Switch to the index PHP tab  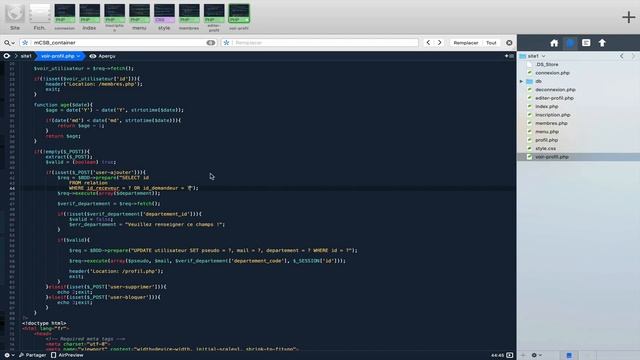tap(89, 17)
